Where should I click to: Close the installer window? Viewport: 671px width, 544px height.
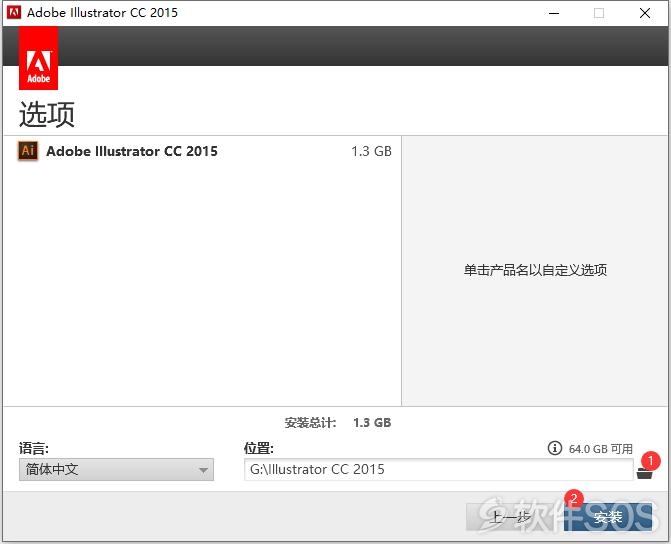(x=645, y=13)
